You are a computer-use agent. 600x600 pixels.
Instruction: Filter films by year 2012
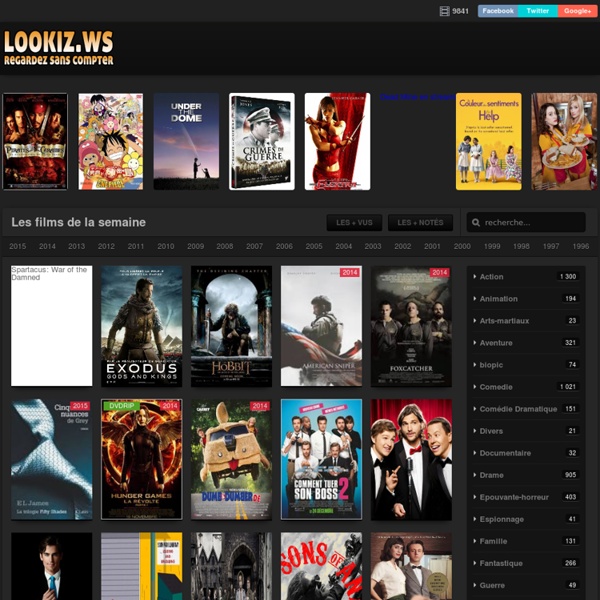click(x=106, y=246)
